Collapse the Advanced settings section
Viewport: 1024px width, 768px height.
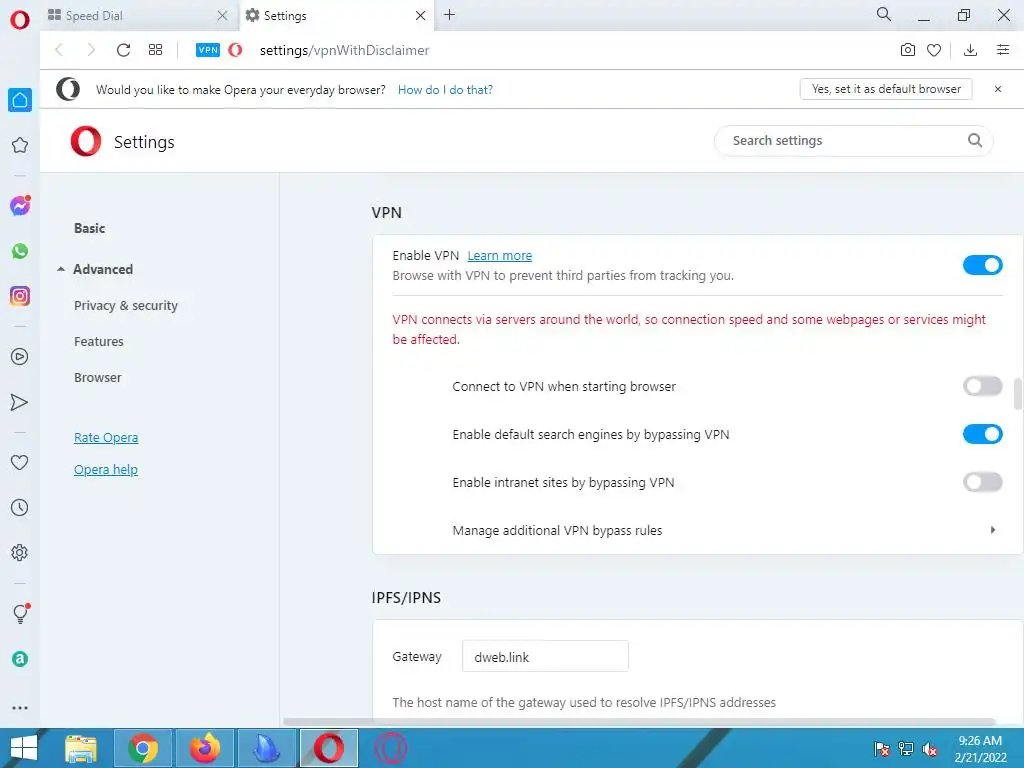[x=61, y=269]
